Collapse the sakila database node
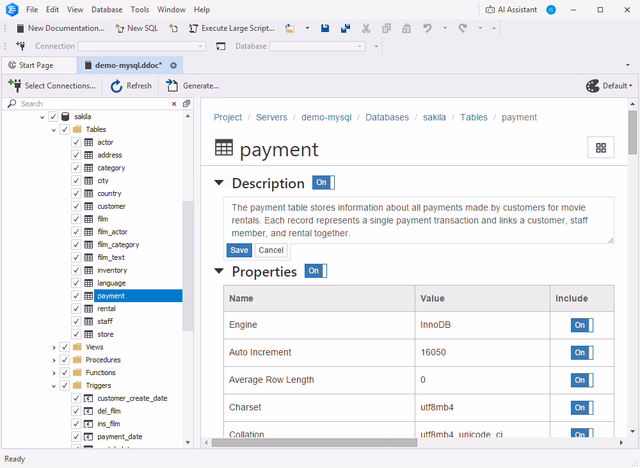Image resolution: width=640 pixels, height=468 pixels. point(42,117)
